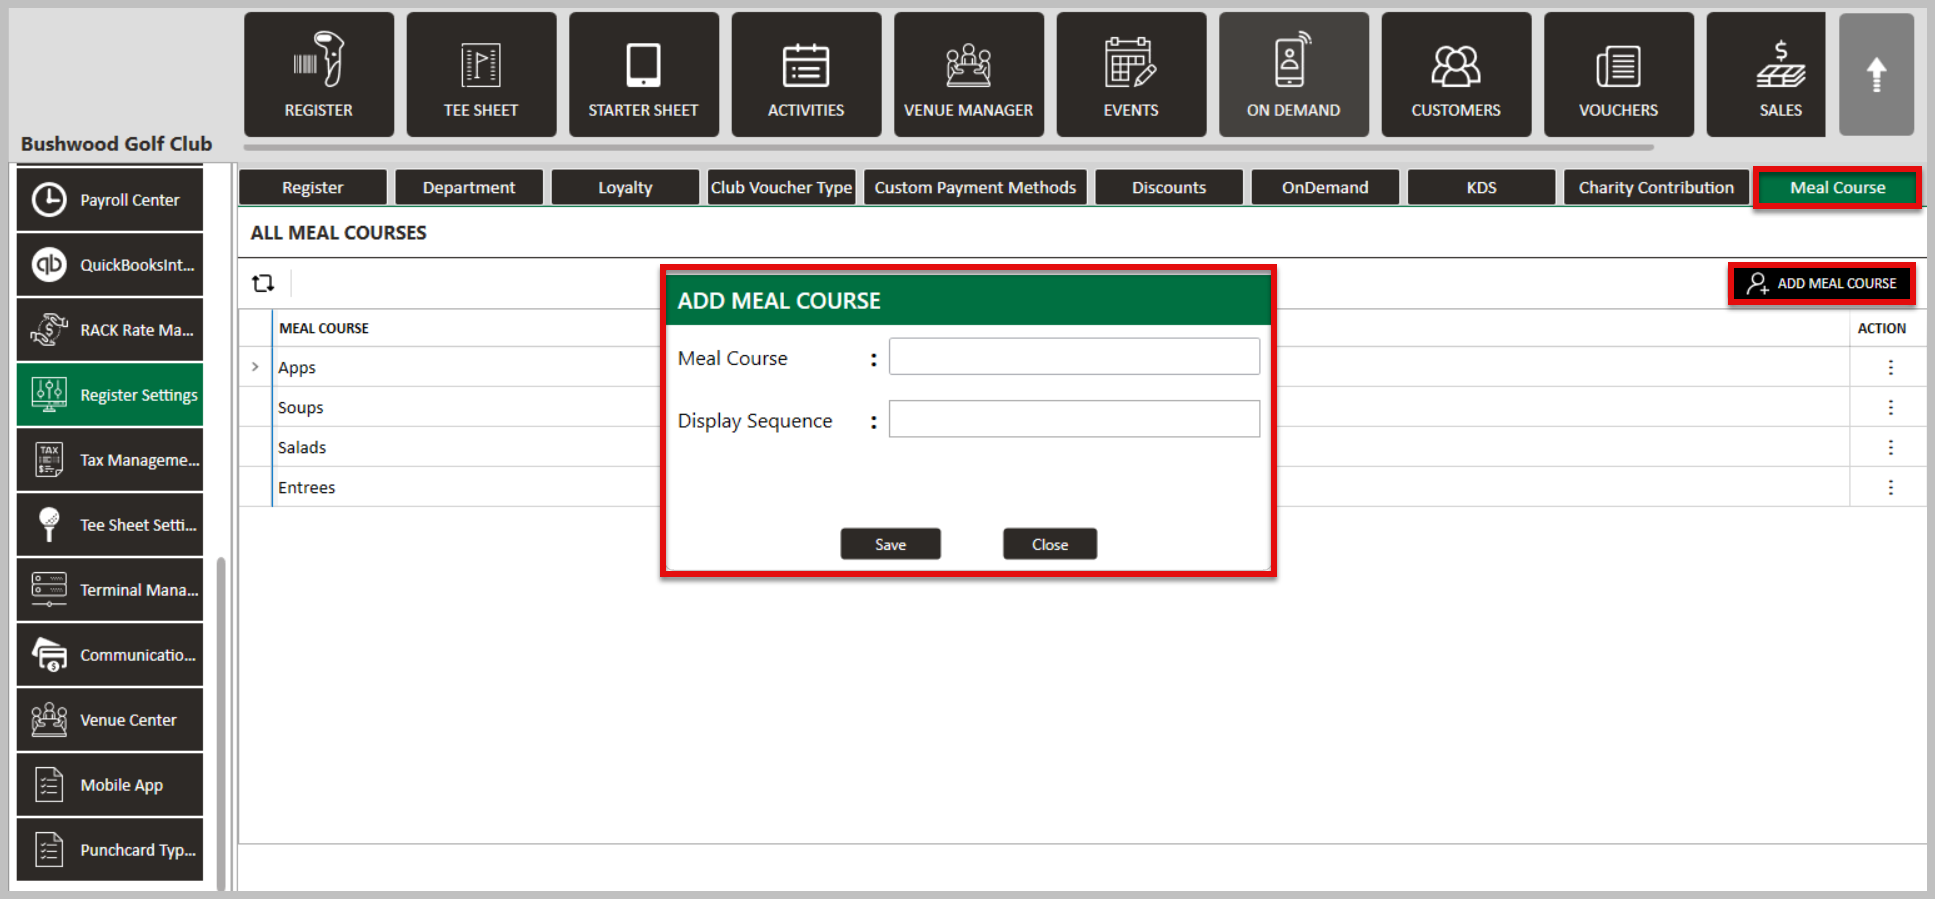This screenshot has height=899, width=1935.
Task: Open the Sales module
Action: (x=1766, y=75)
